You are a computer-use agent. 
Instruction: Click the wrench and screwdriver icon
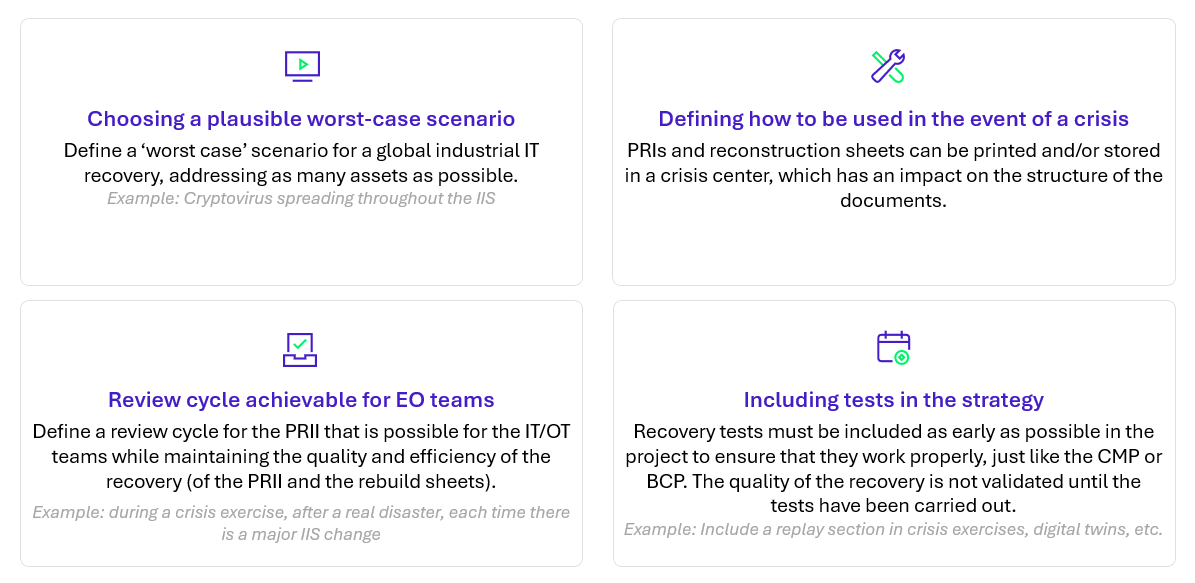(888, 66)
